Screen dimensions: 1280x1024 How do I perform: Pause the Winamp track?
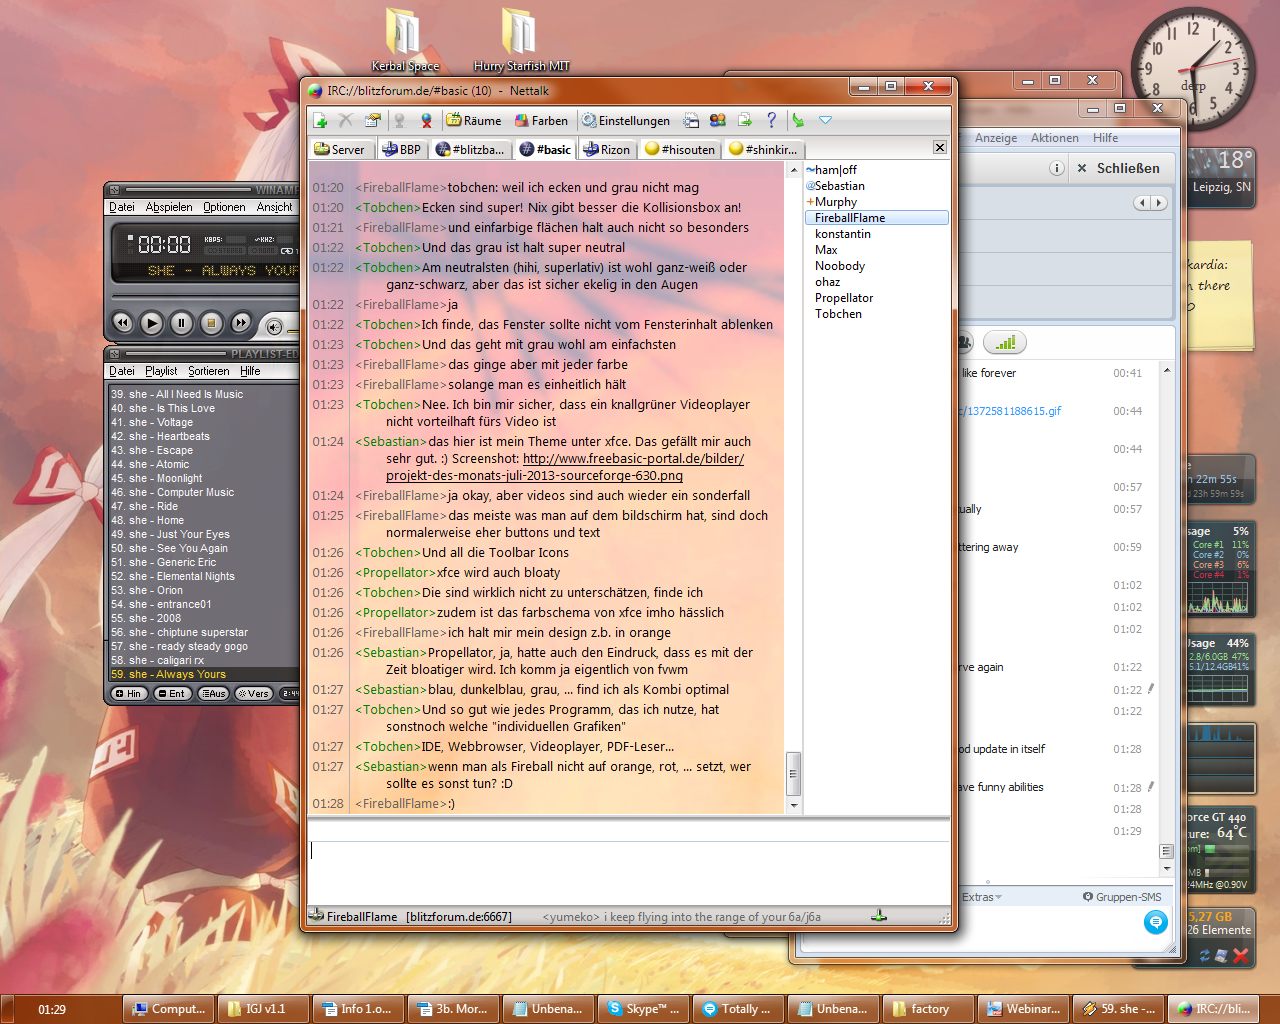tap(181, 323)
